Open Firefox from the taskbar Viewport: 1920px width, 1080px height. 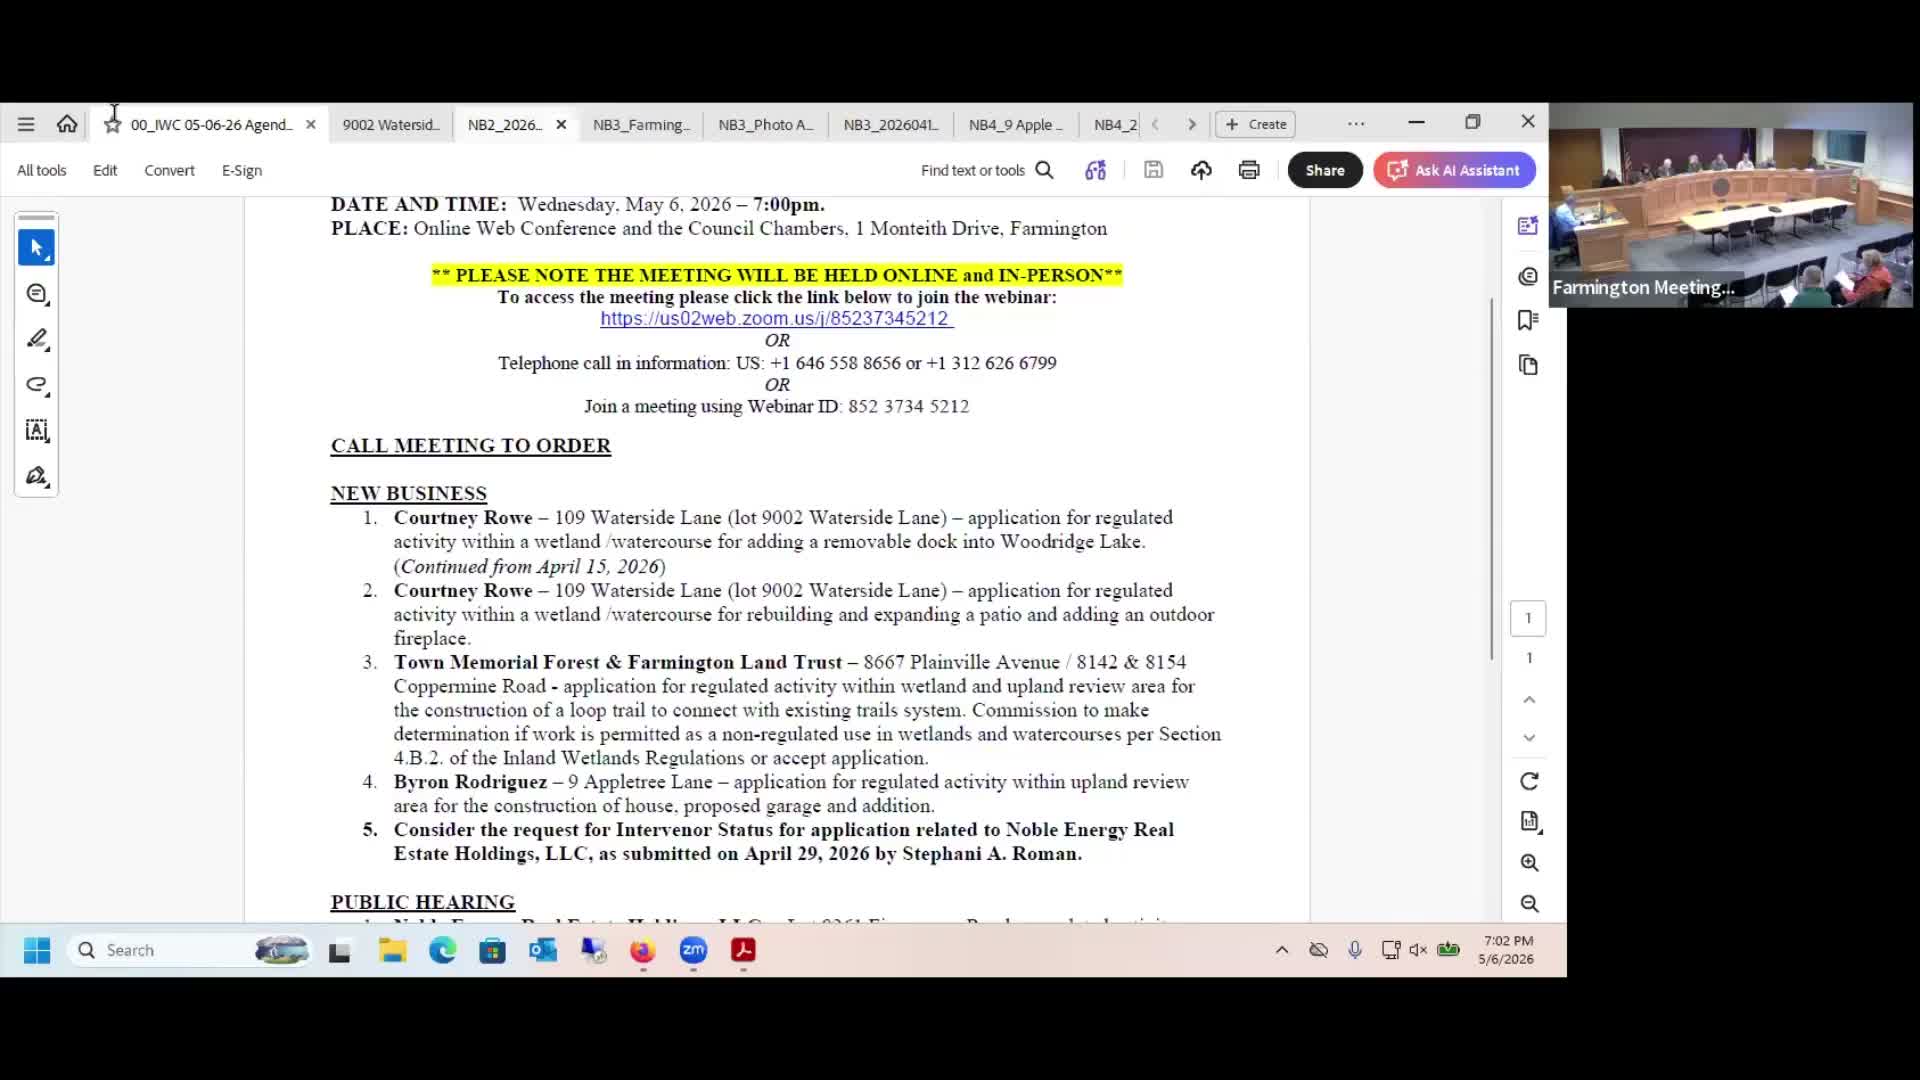[x=643, y=950]
